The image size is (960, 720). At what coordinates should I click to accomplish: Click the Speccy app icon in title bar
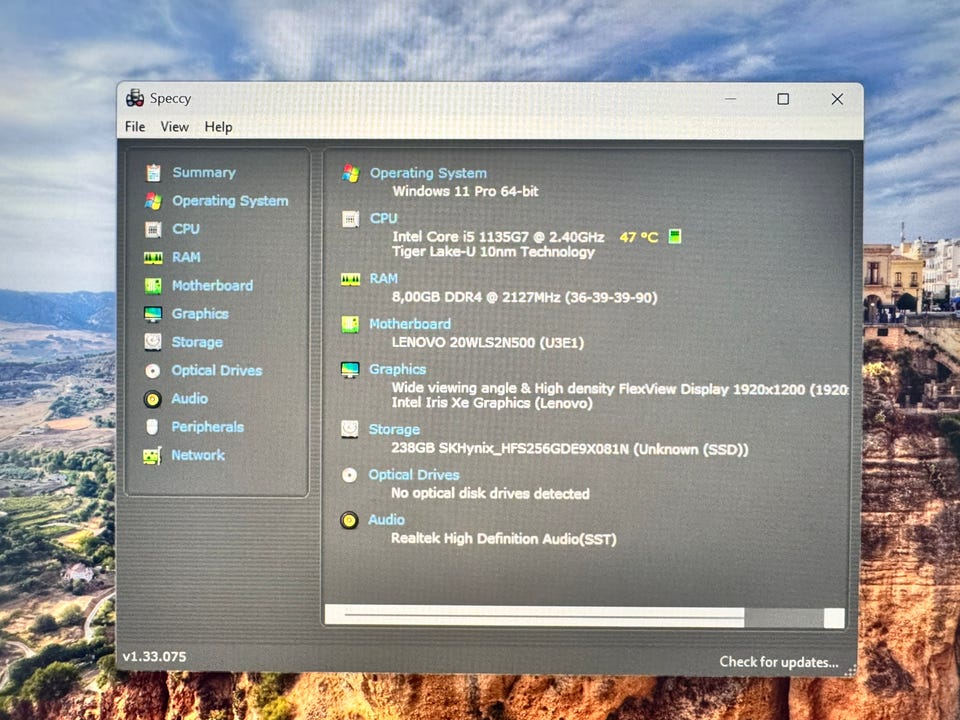coord(135,98)
